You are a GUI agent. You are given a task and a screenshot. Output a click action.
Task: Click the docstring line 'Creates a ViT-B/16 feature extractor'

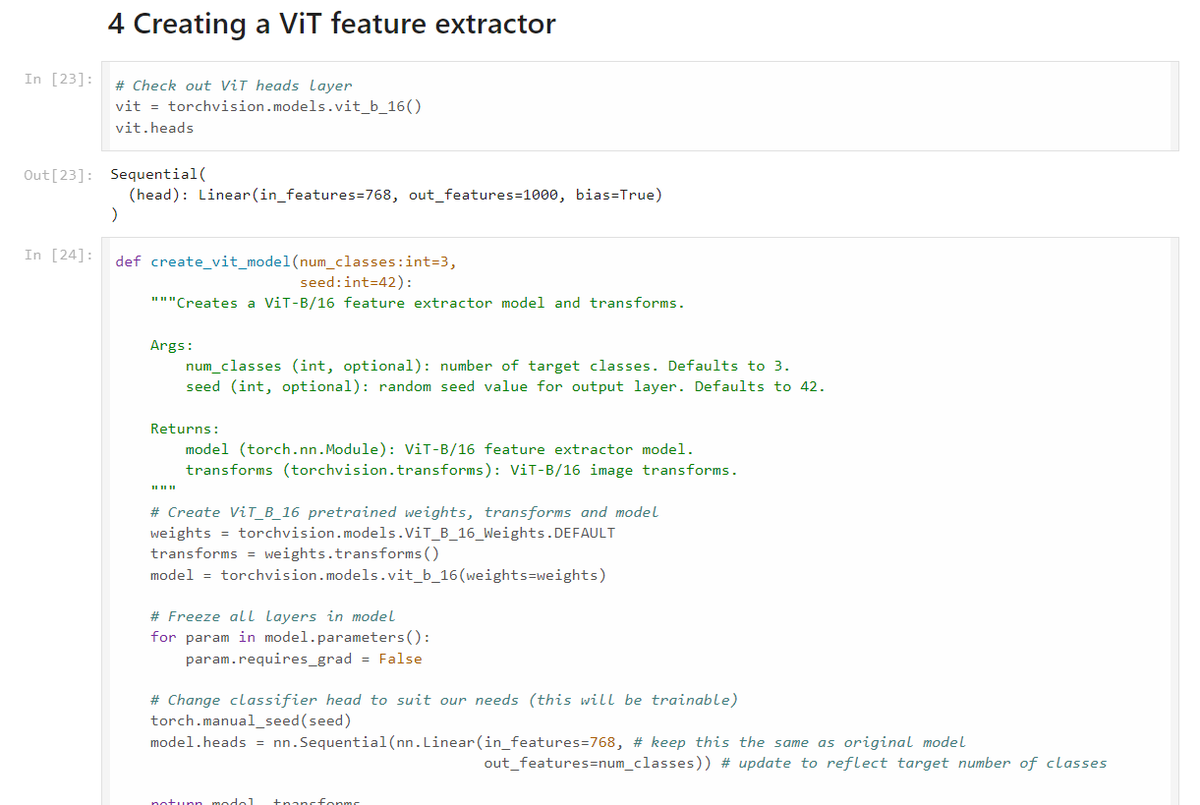(418, 303)
